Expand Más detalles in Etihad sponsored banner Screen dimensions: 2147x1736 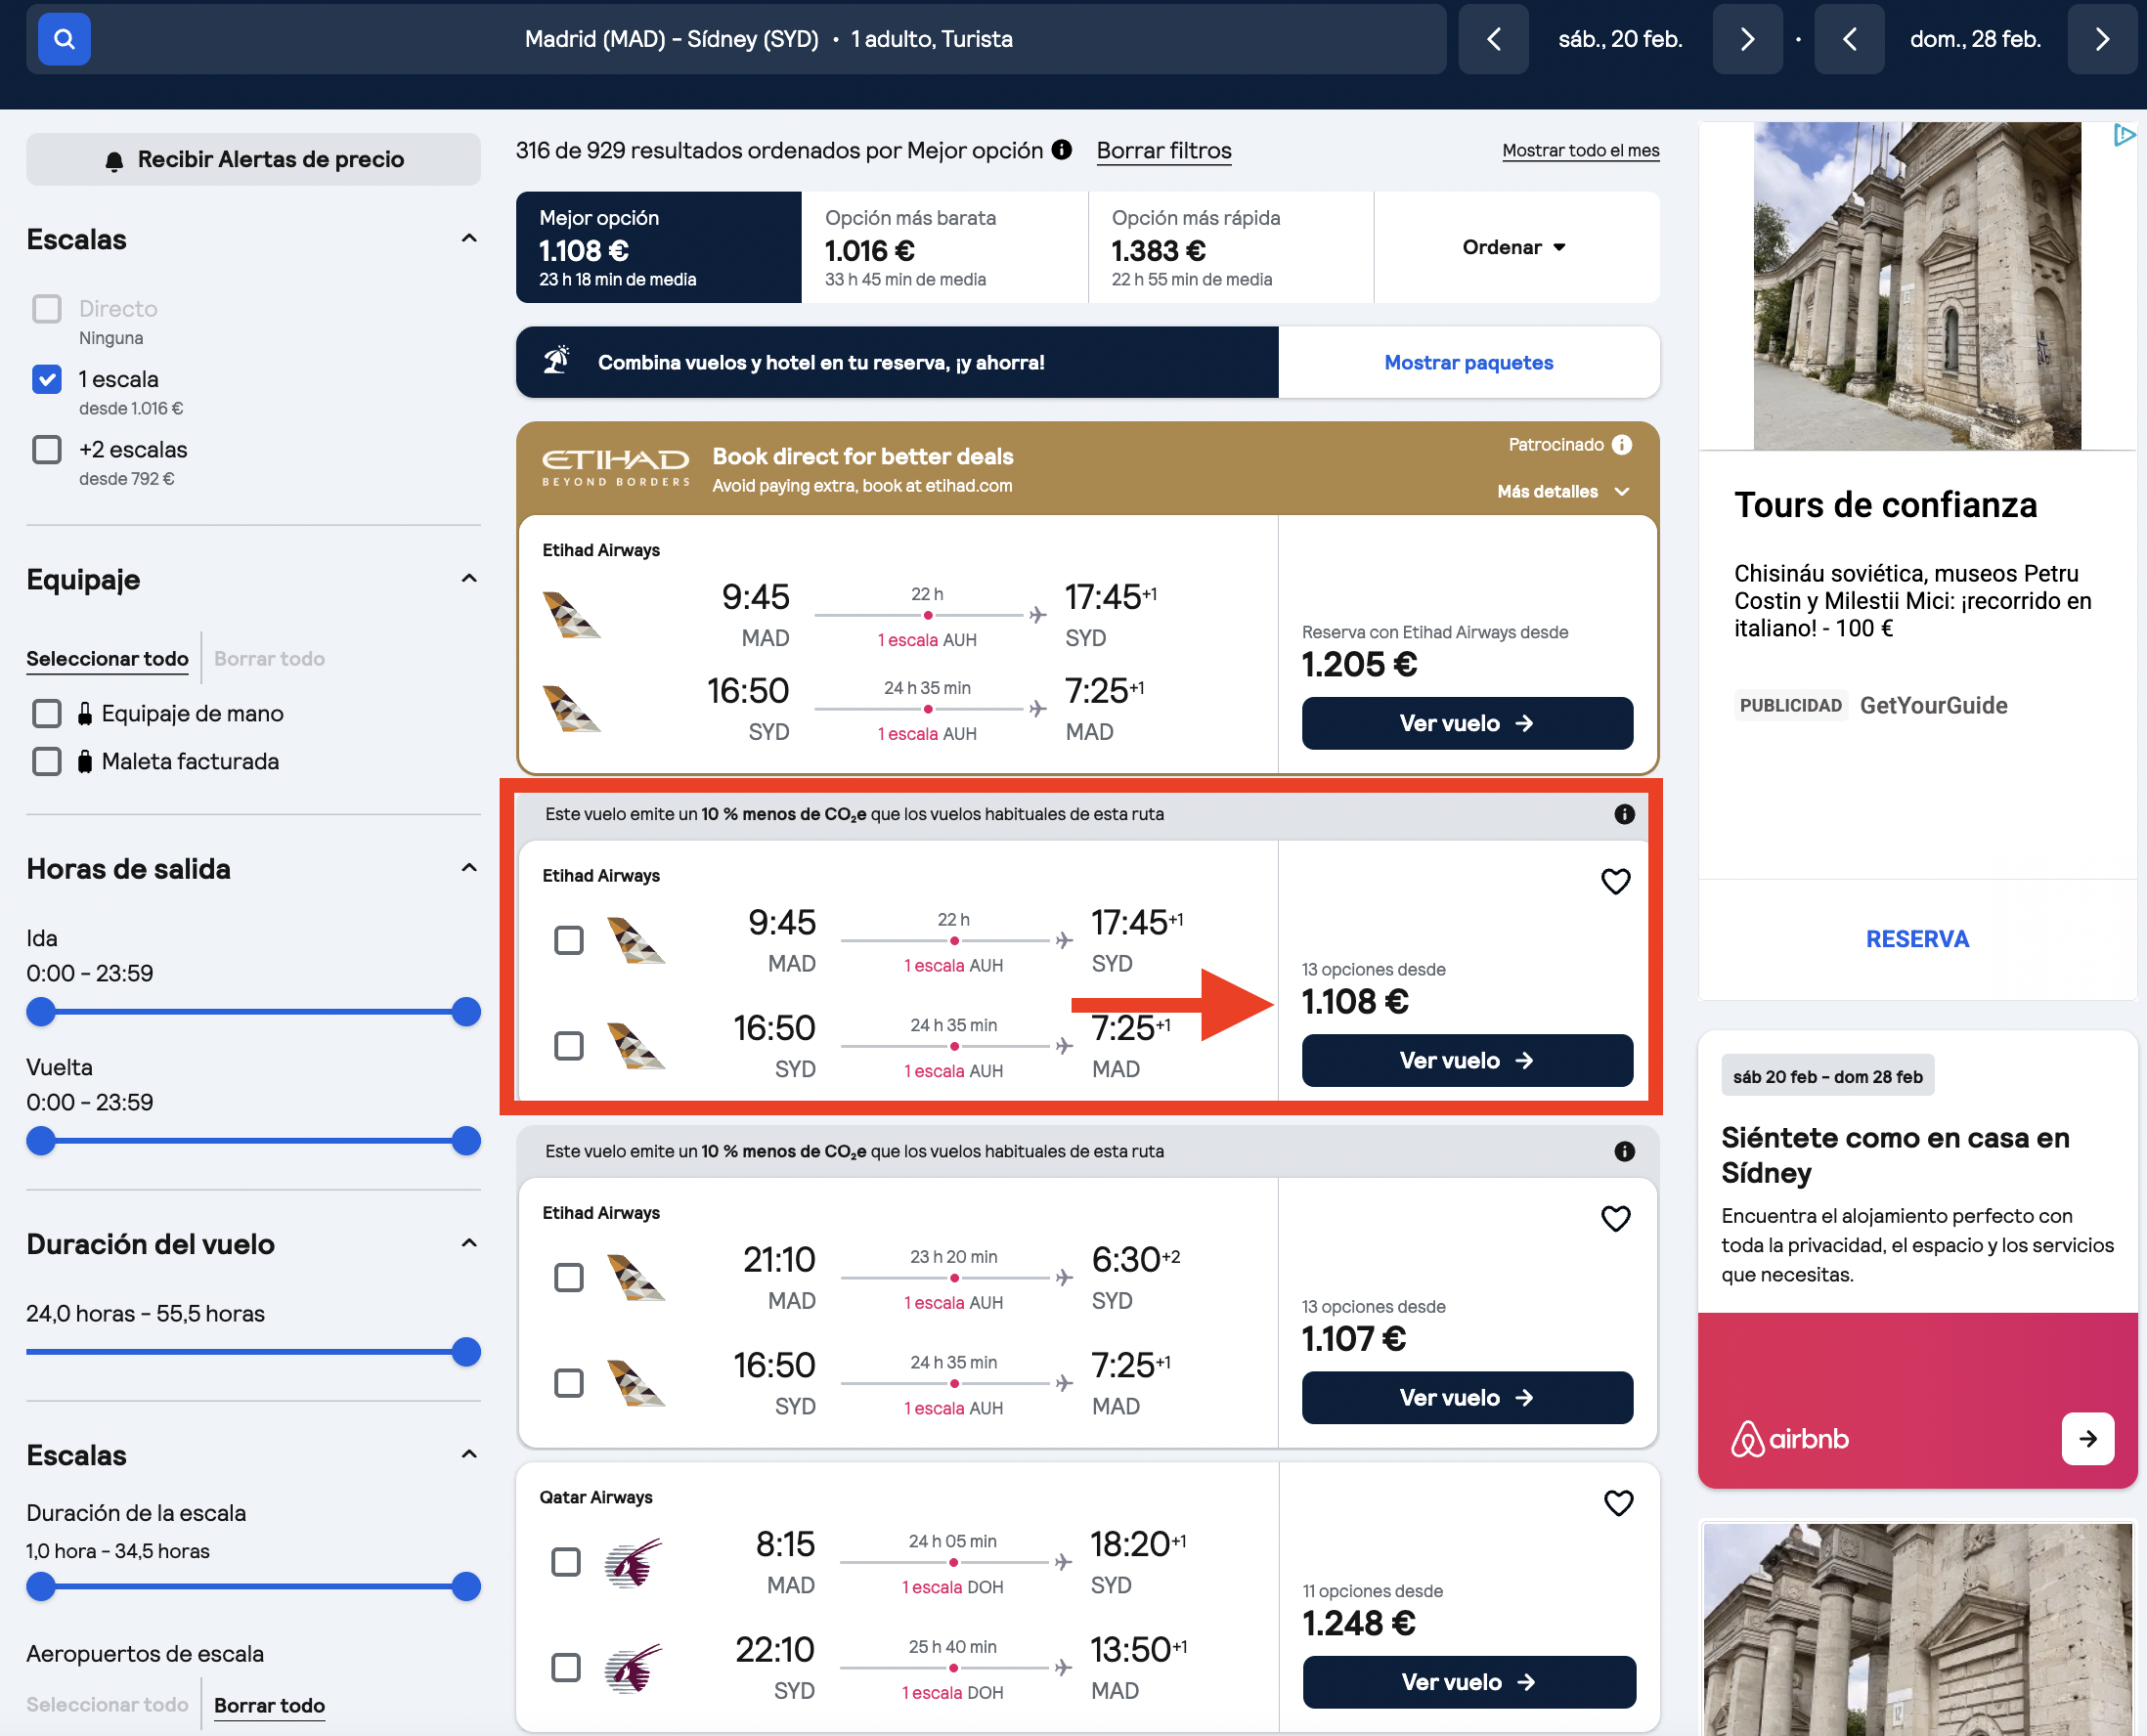pos(1564,491)
